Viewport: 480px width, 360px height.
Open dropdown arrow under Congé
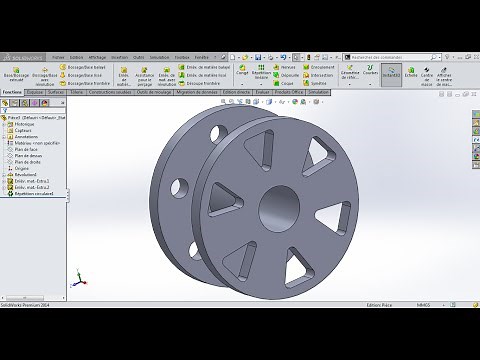(242, 85)
